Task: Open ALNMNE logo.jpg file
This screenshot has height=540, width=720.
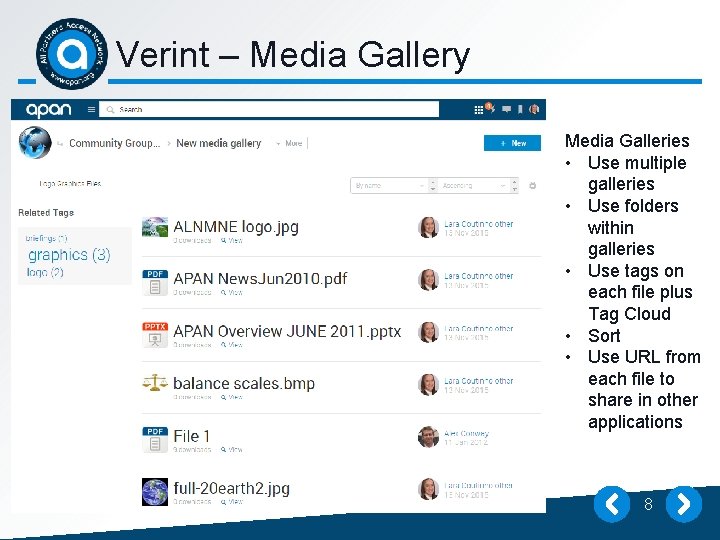Action: pyautogui.click(x=236, y=226)
